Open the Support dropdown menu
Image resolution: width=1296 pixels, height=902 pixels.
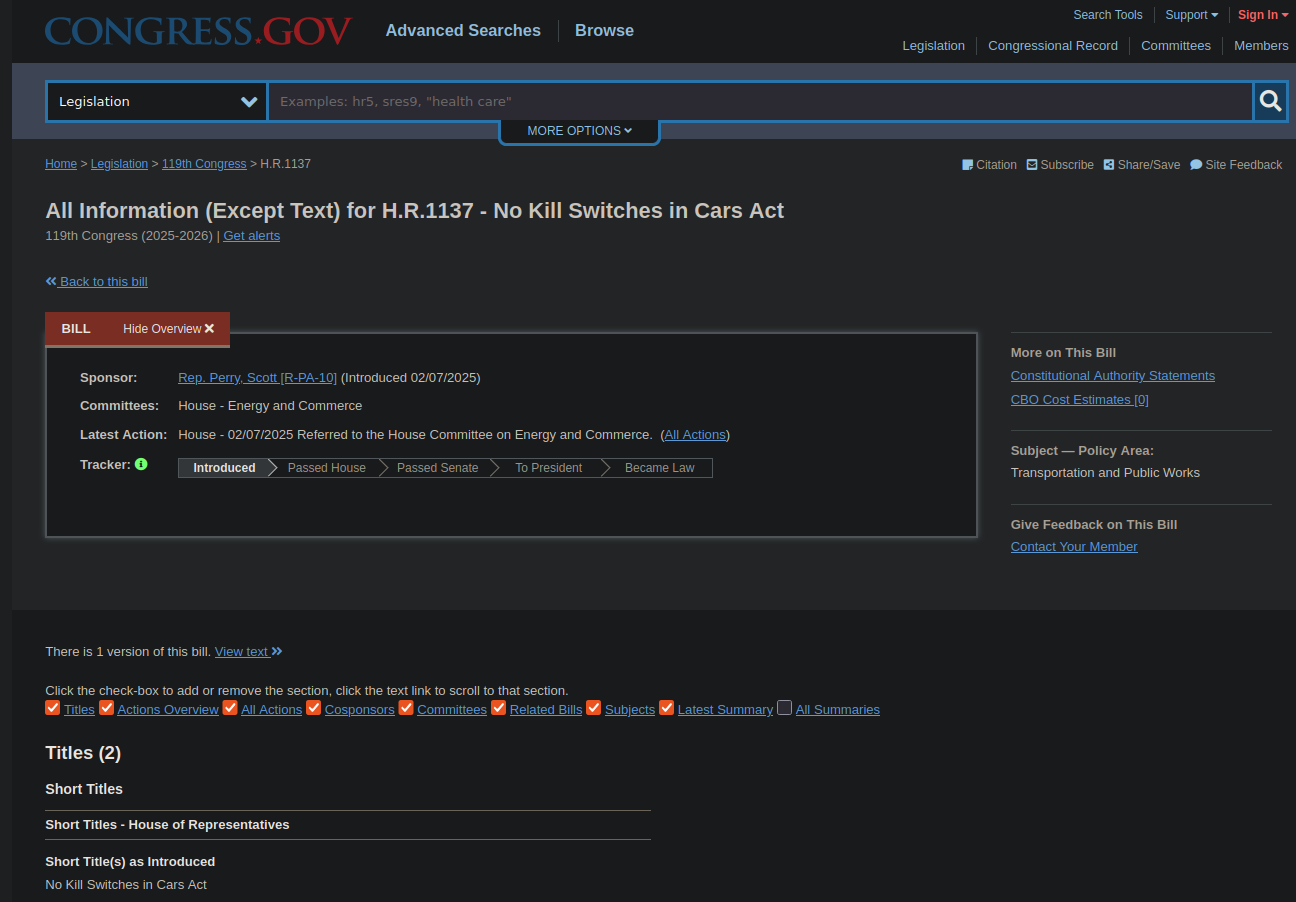click(1192, 15)
